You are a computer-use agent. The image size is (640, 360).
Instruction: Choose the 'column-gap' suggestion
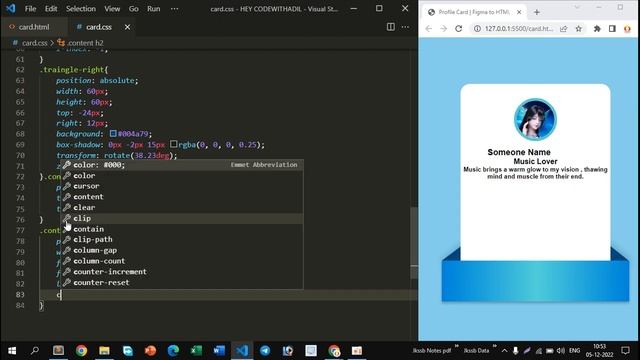tap(182, 250)
